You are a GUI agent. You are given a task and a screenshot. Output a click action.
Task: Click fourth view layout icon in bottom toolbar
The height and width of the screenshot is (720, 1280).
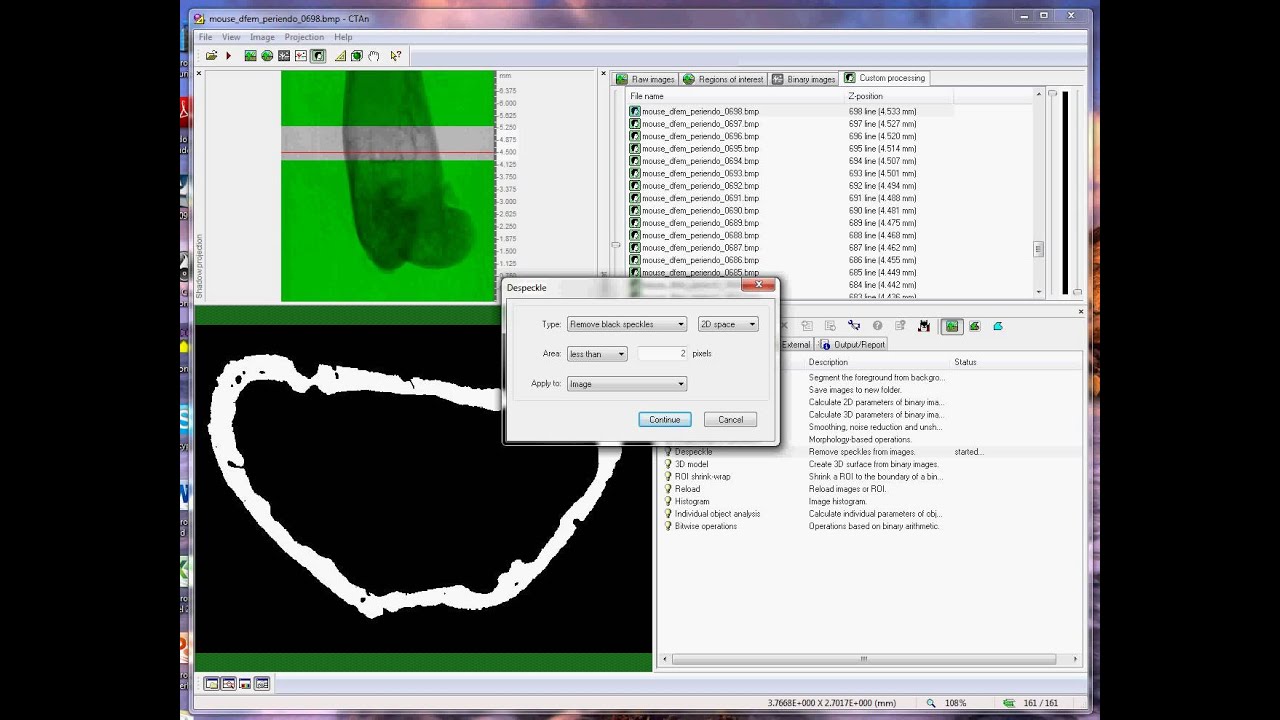coord(262,684)
